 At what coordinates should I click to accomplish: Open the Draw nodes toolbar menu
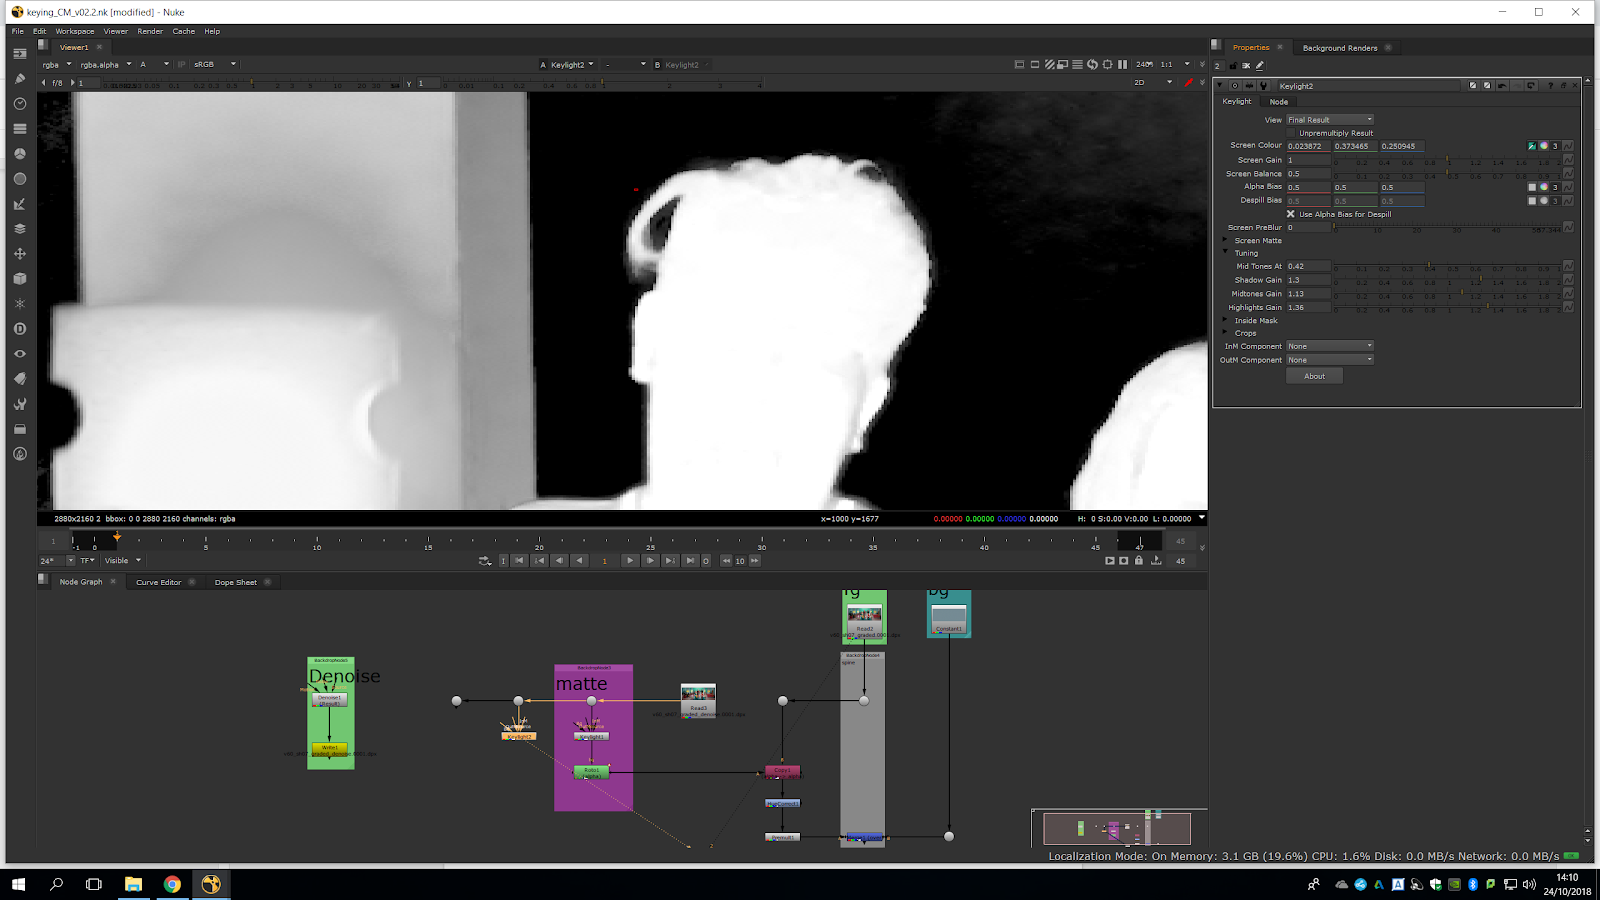click(x=19, y=79)
